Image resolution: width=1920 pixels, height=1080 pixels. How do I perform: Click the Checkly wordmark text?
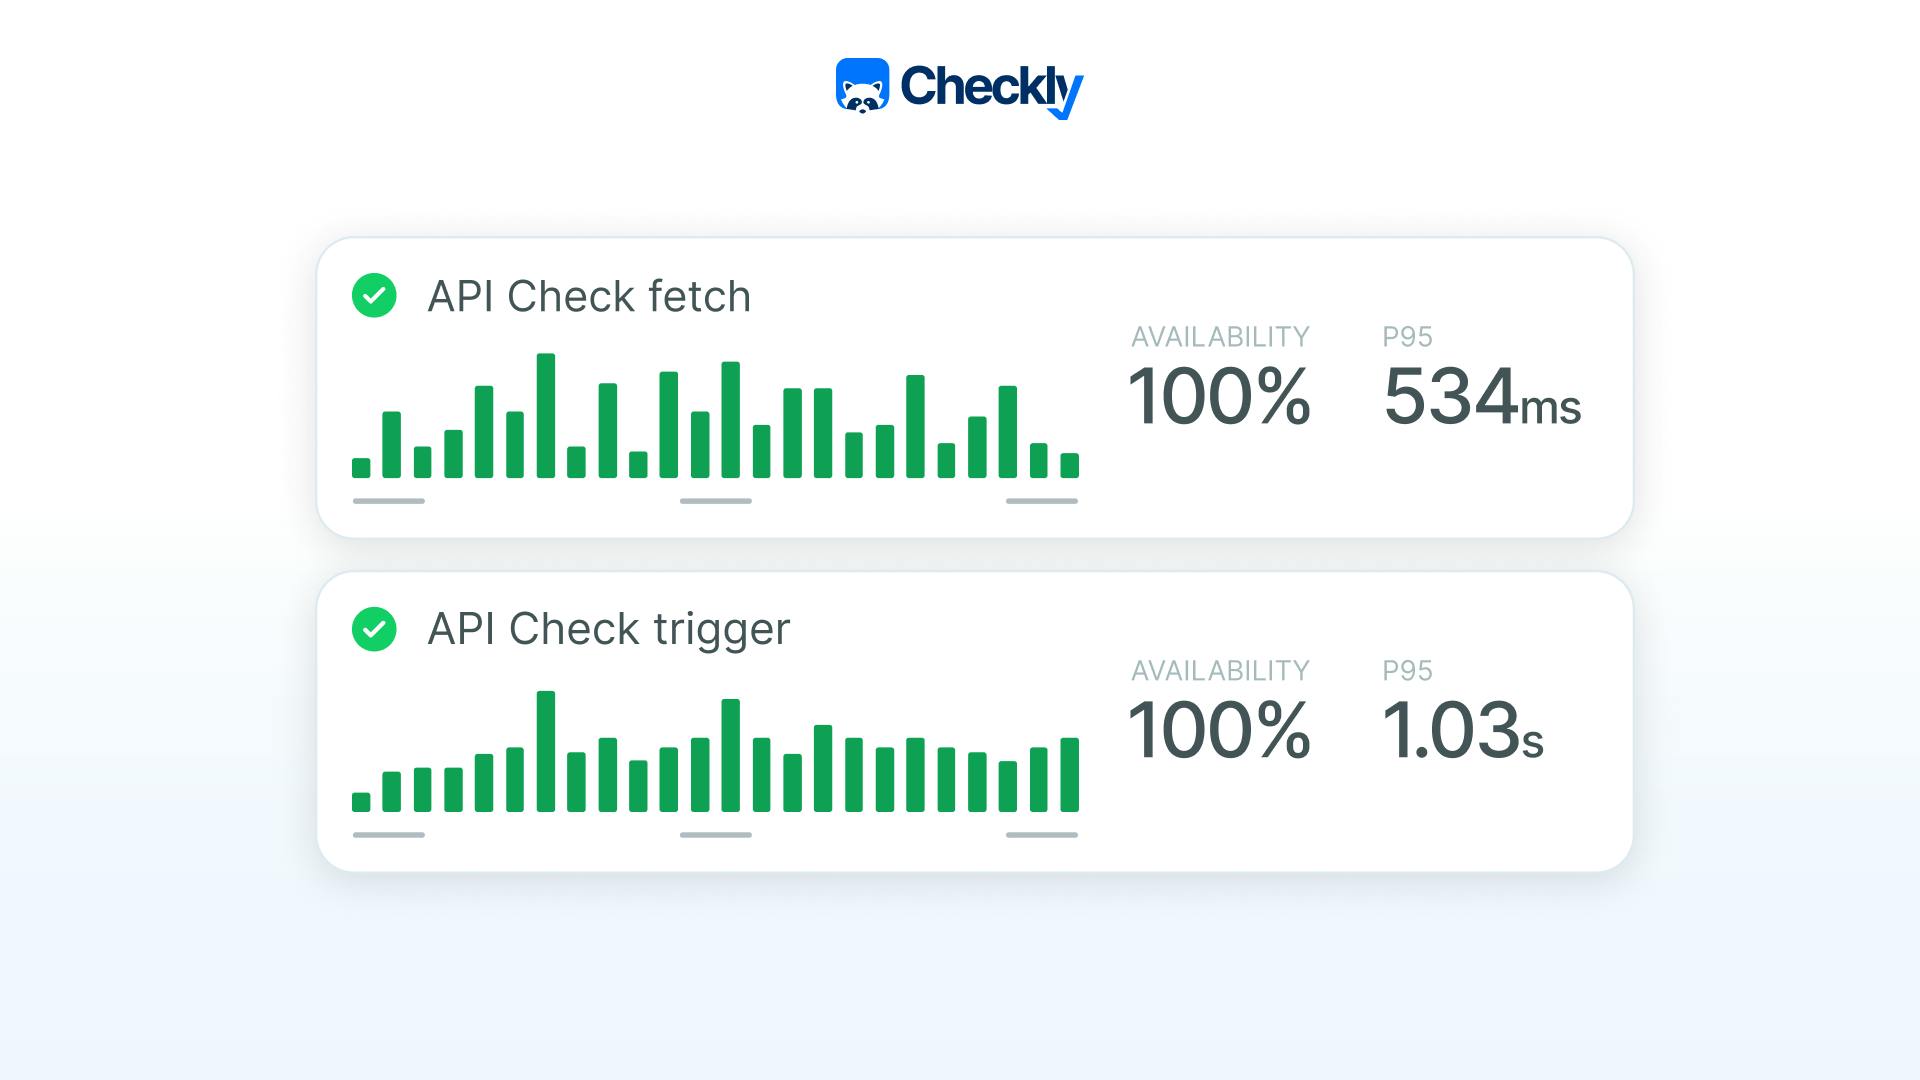[990, 88]
